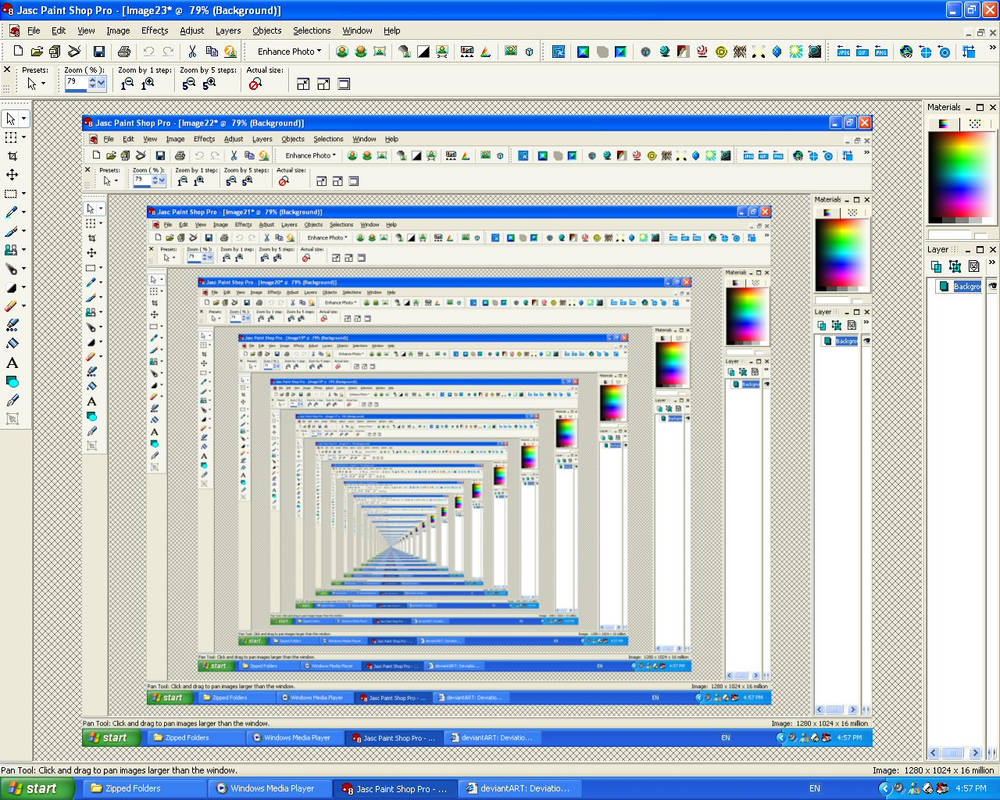Select the Clone brush tool
The image size is (1000, 800).
click(11, 249)
